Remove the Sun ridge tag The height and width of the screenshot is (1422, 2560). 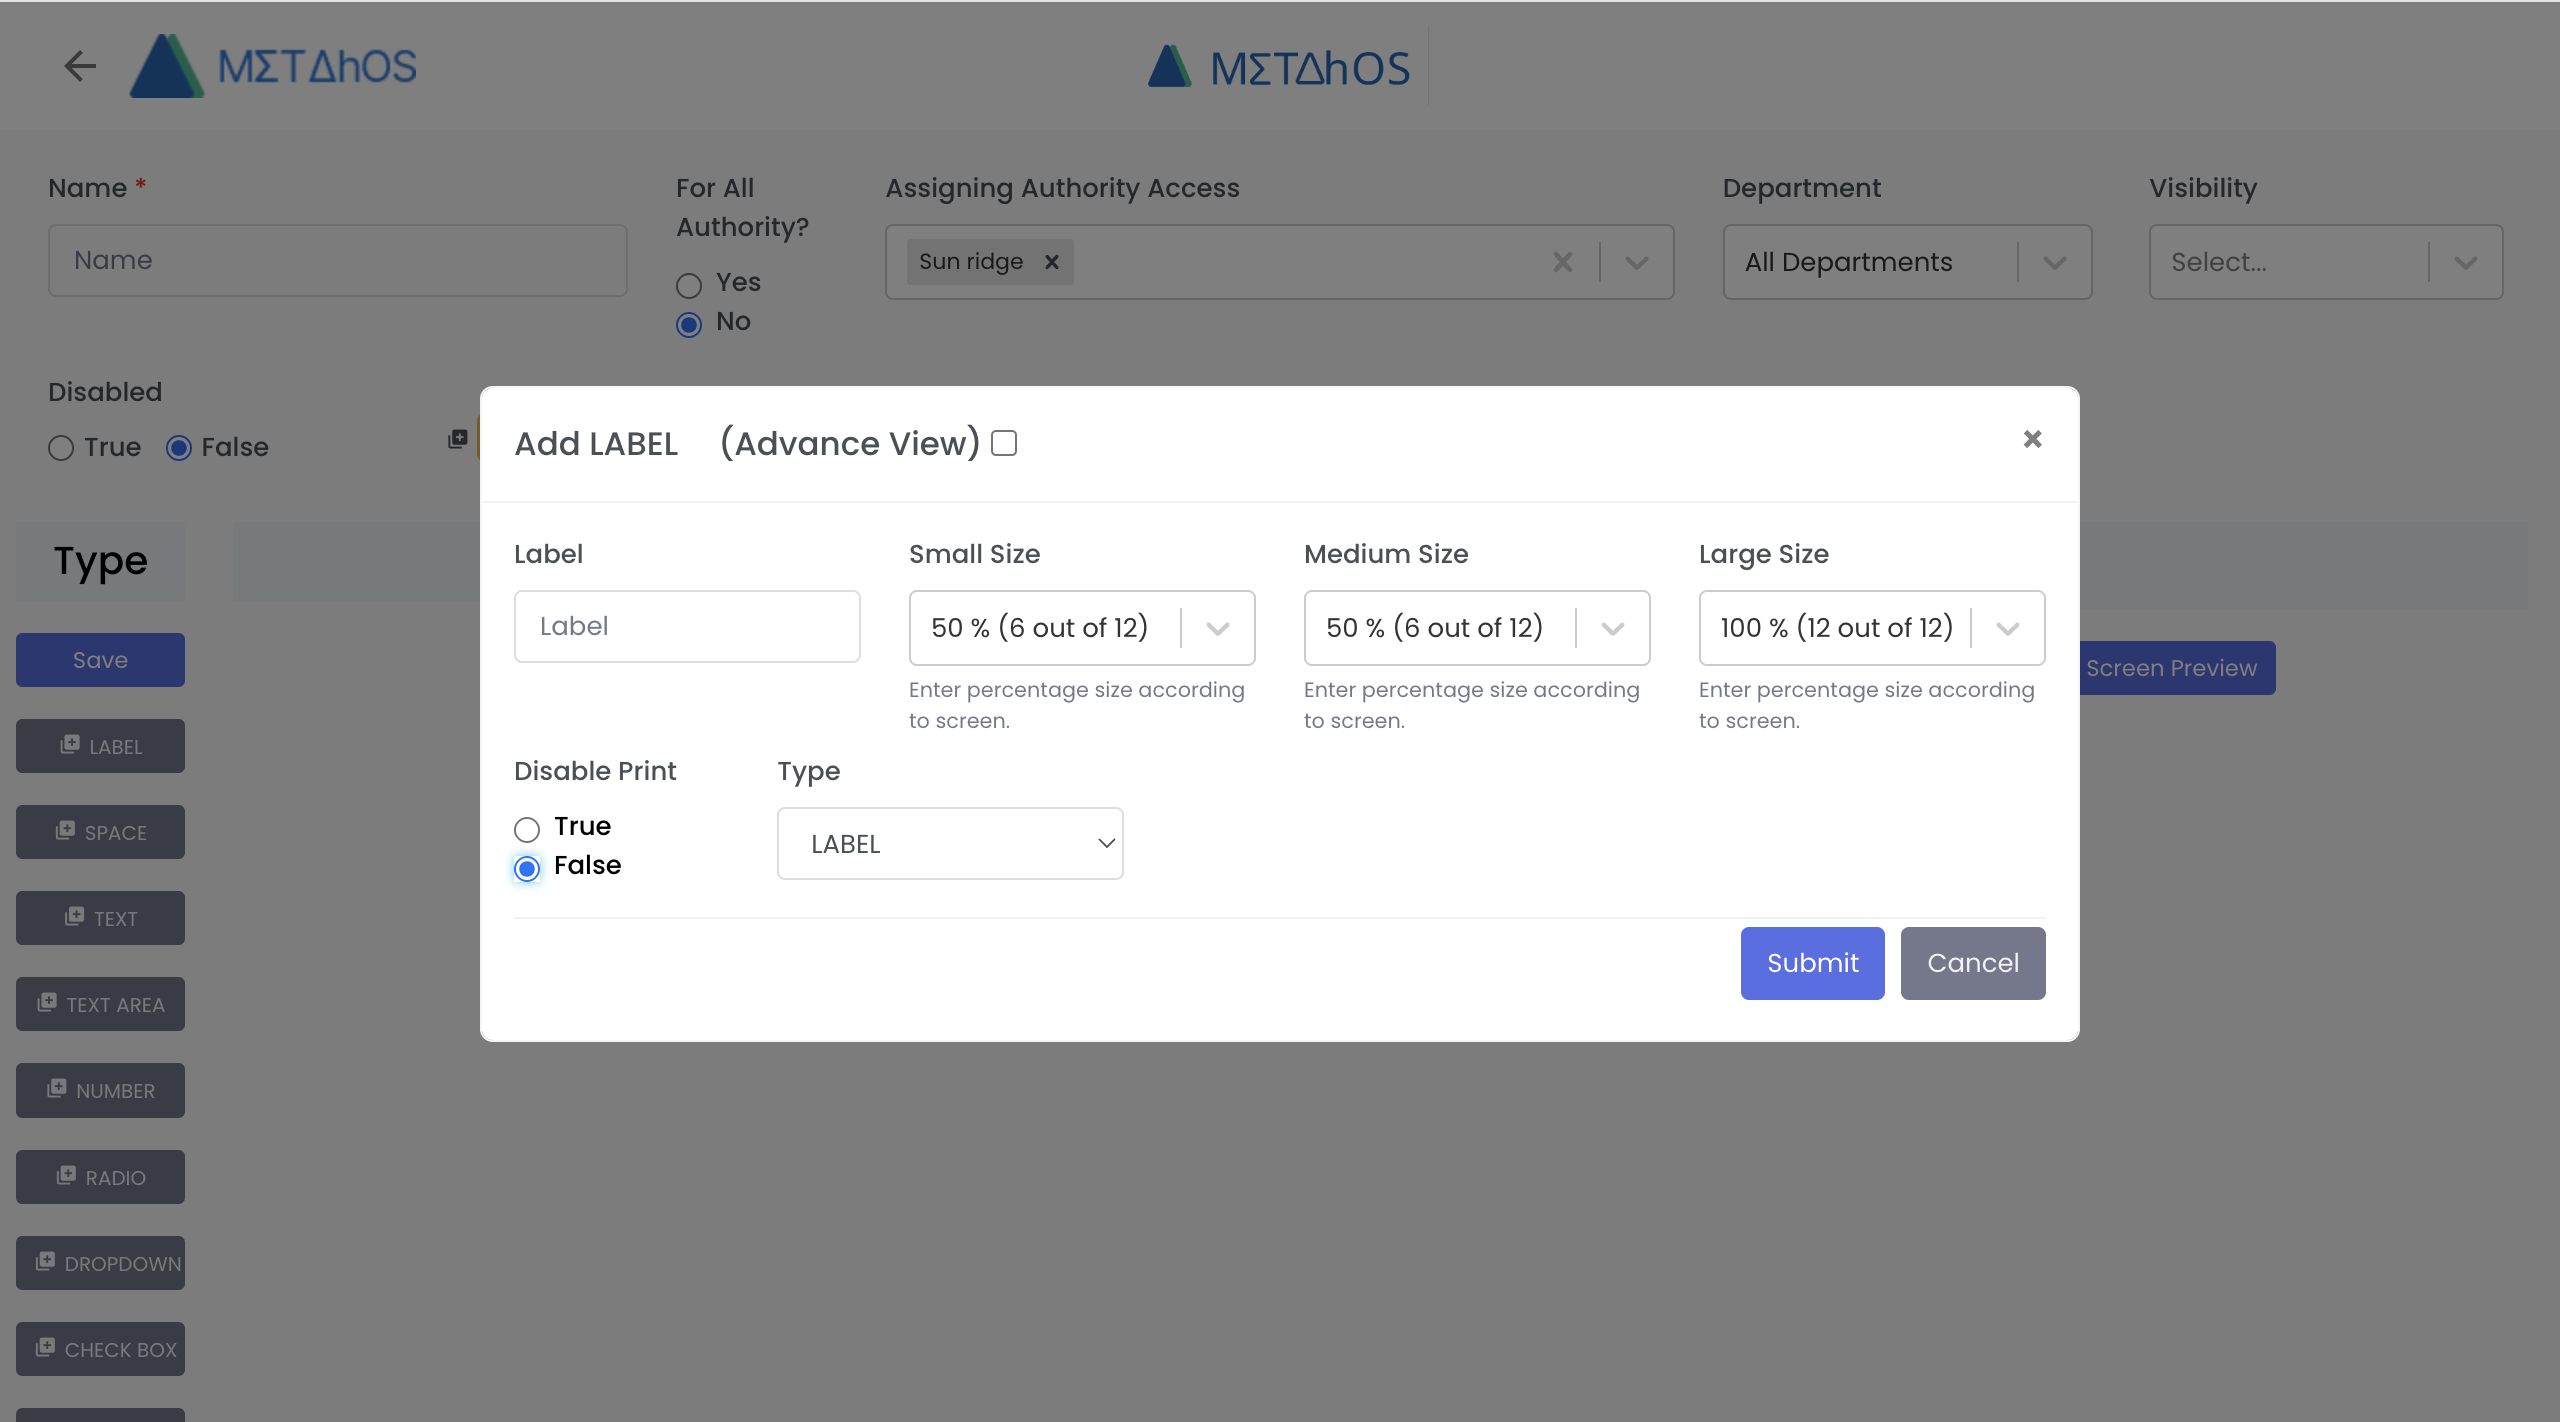1051,262
